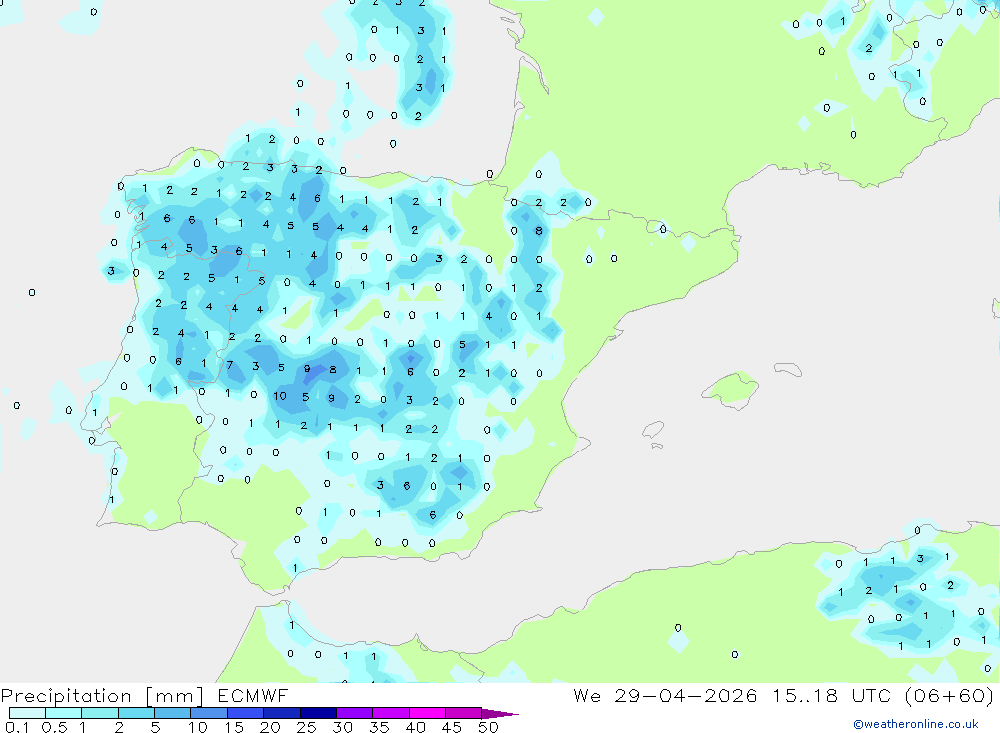Click the legend scale label '40'
This screenshot has width=1000, height=733.
coord(415,727)
